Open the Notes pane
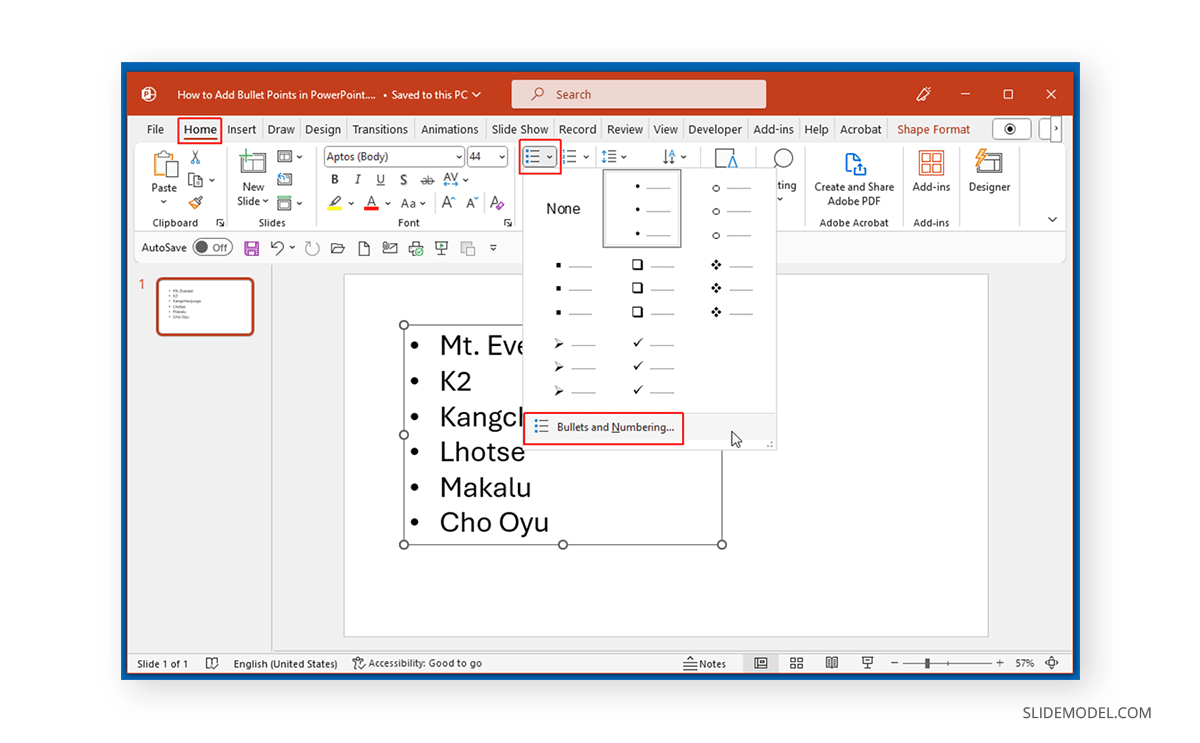 (706, 663)
